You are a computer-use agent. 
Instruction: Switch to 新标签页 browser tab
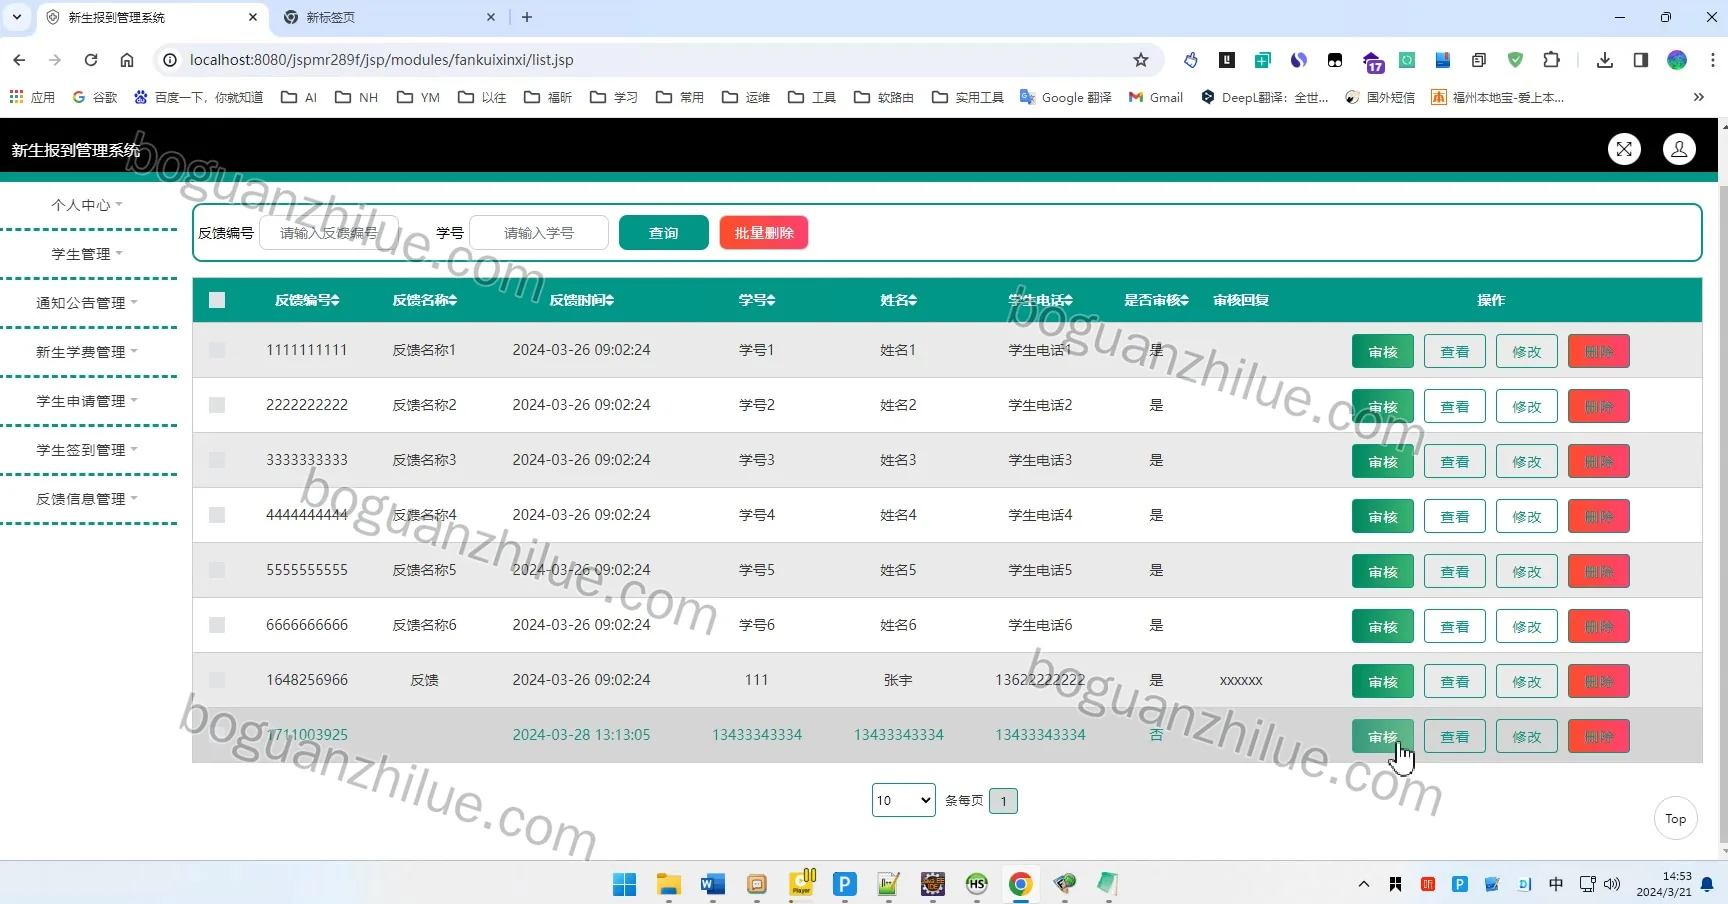click(x=390, y=17)
